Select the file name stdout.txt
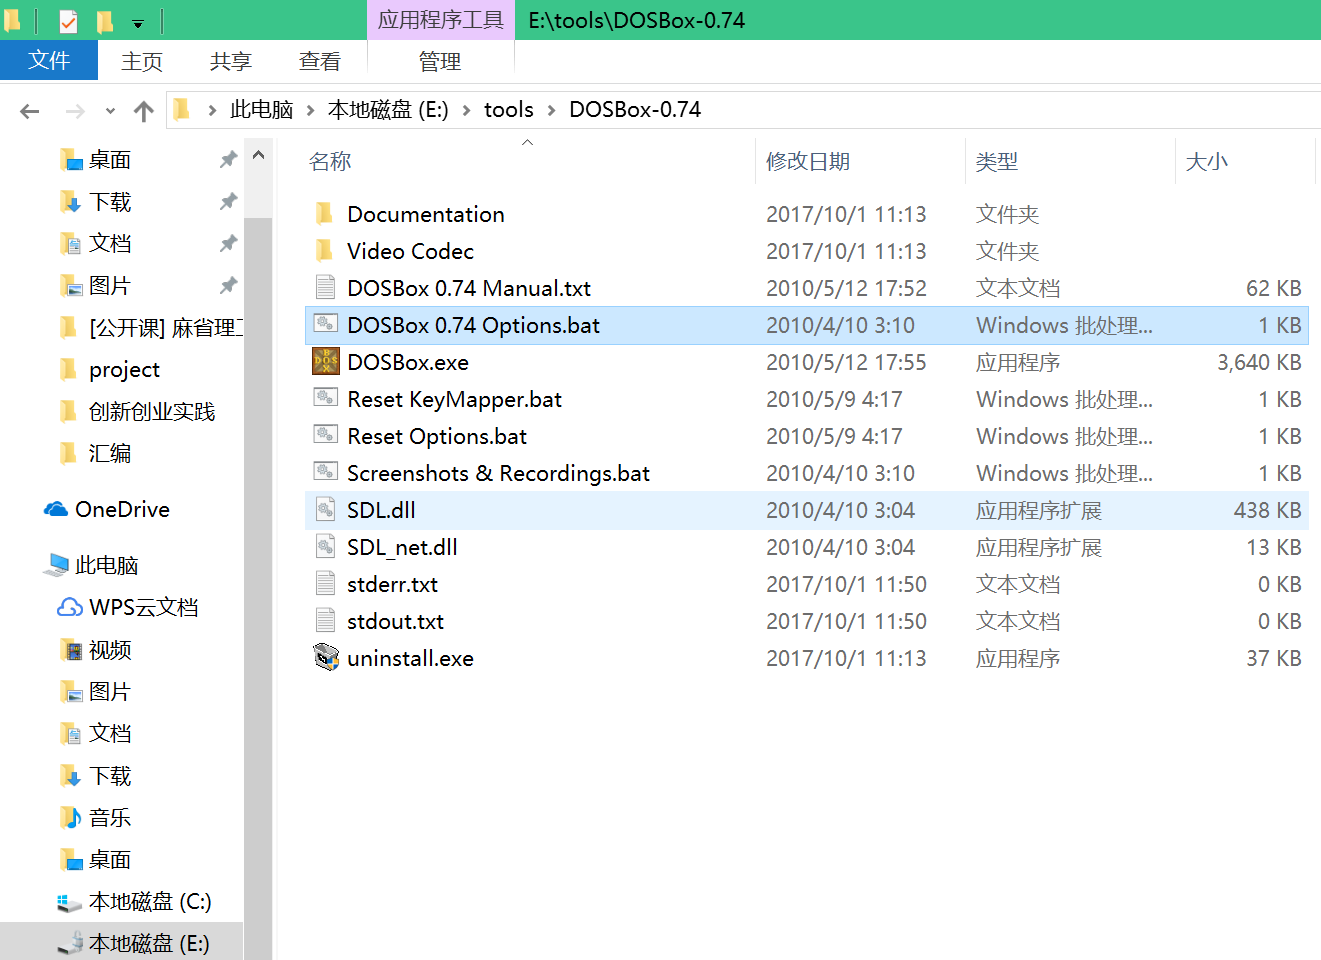 (x=395, y=621)
